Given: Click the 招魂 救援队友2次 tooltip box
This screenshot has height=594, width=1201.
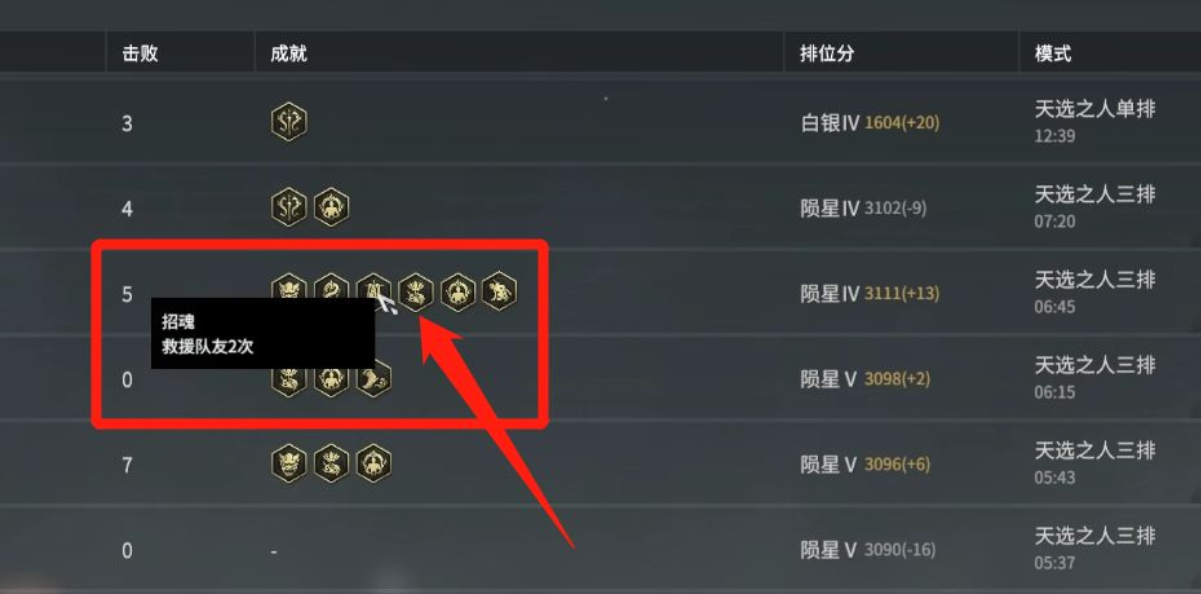Looking at the screenshot, I should 263,334.
